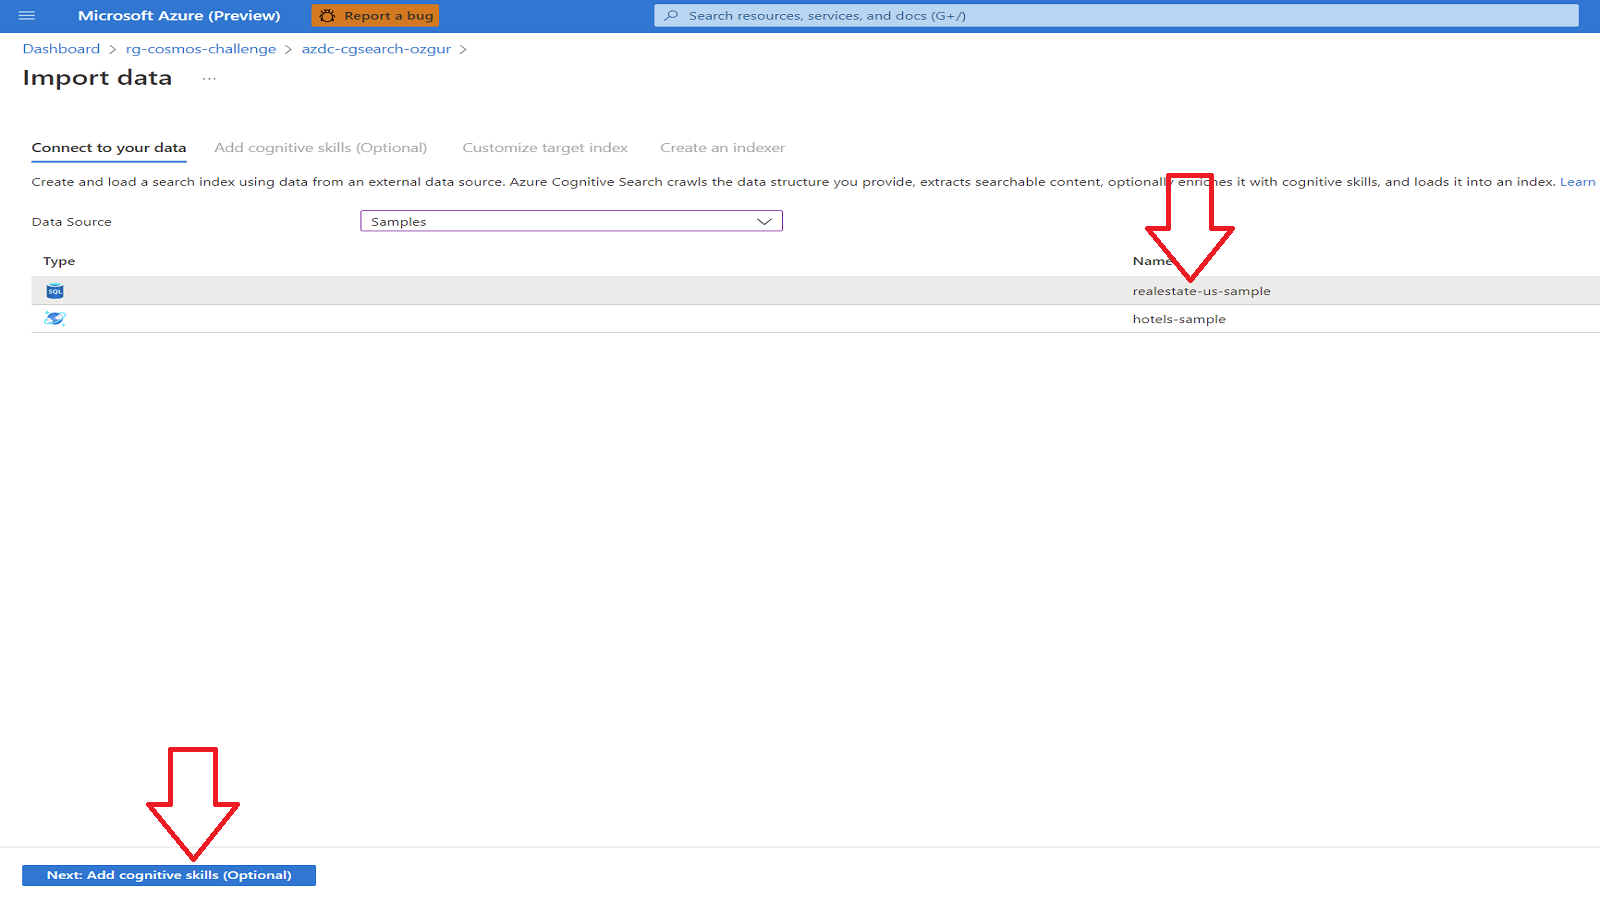Click the chevron on the Samples combo box
Image resolution: width=1600 pixels, height=900 pixels.
[764, 221]
